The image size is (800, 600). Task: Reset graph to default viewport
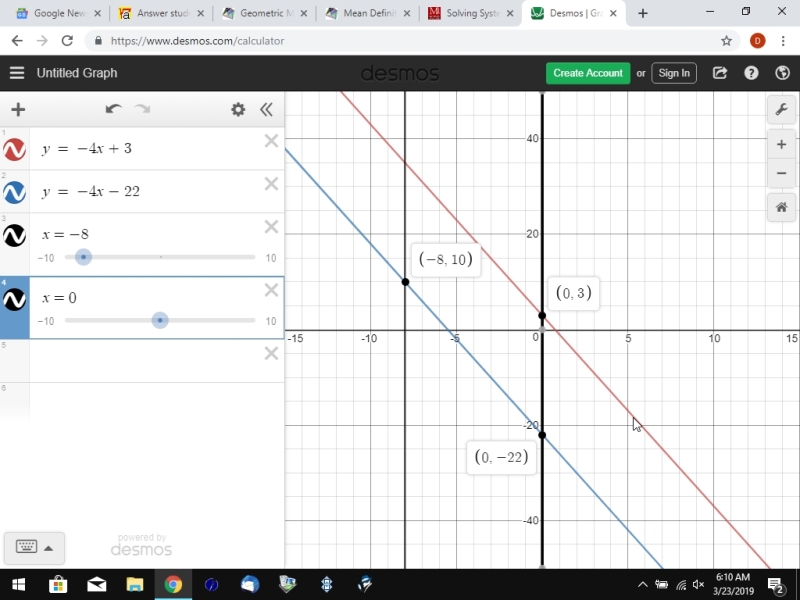[x=781, y=208]
